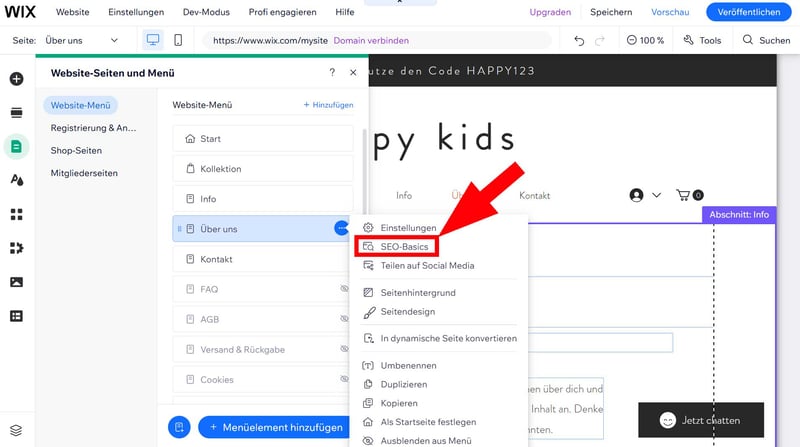Close the Website-Seiten und Menü panel
Viewport: 800px width, 447px height.
[x=353, y=72]
